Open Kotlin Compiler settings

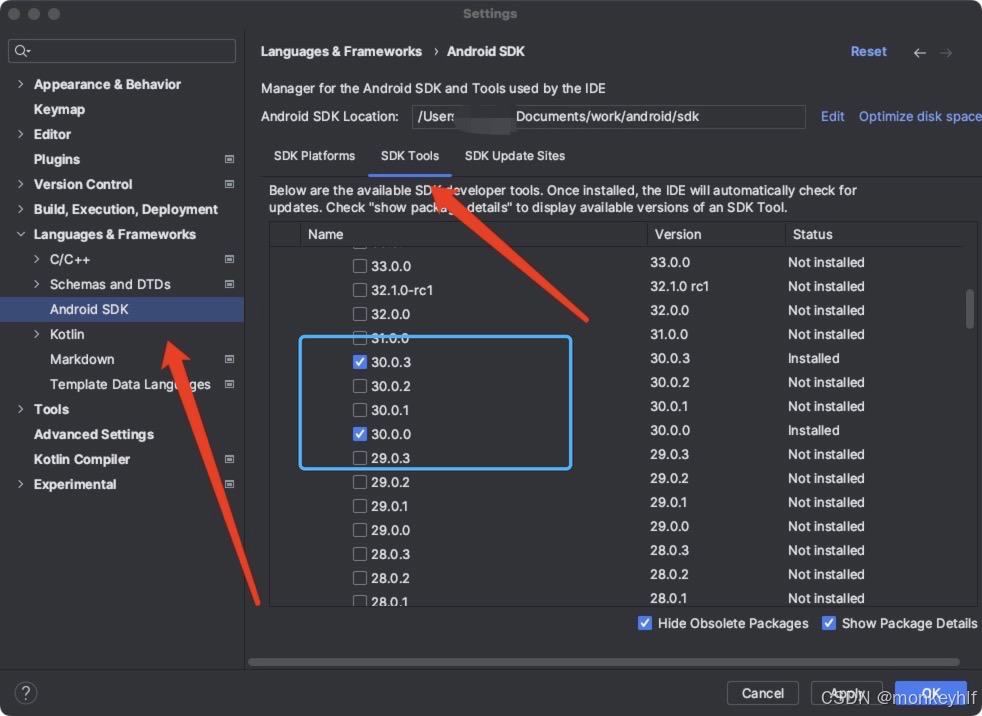point(82,459)
